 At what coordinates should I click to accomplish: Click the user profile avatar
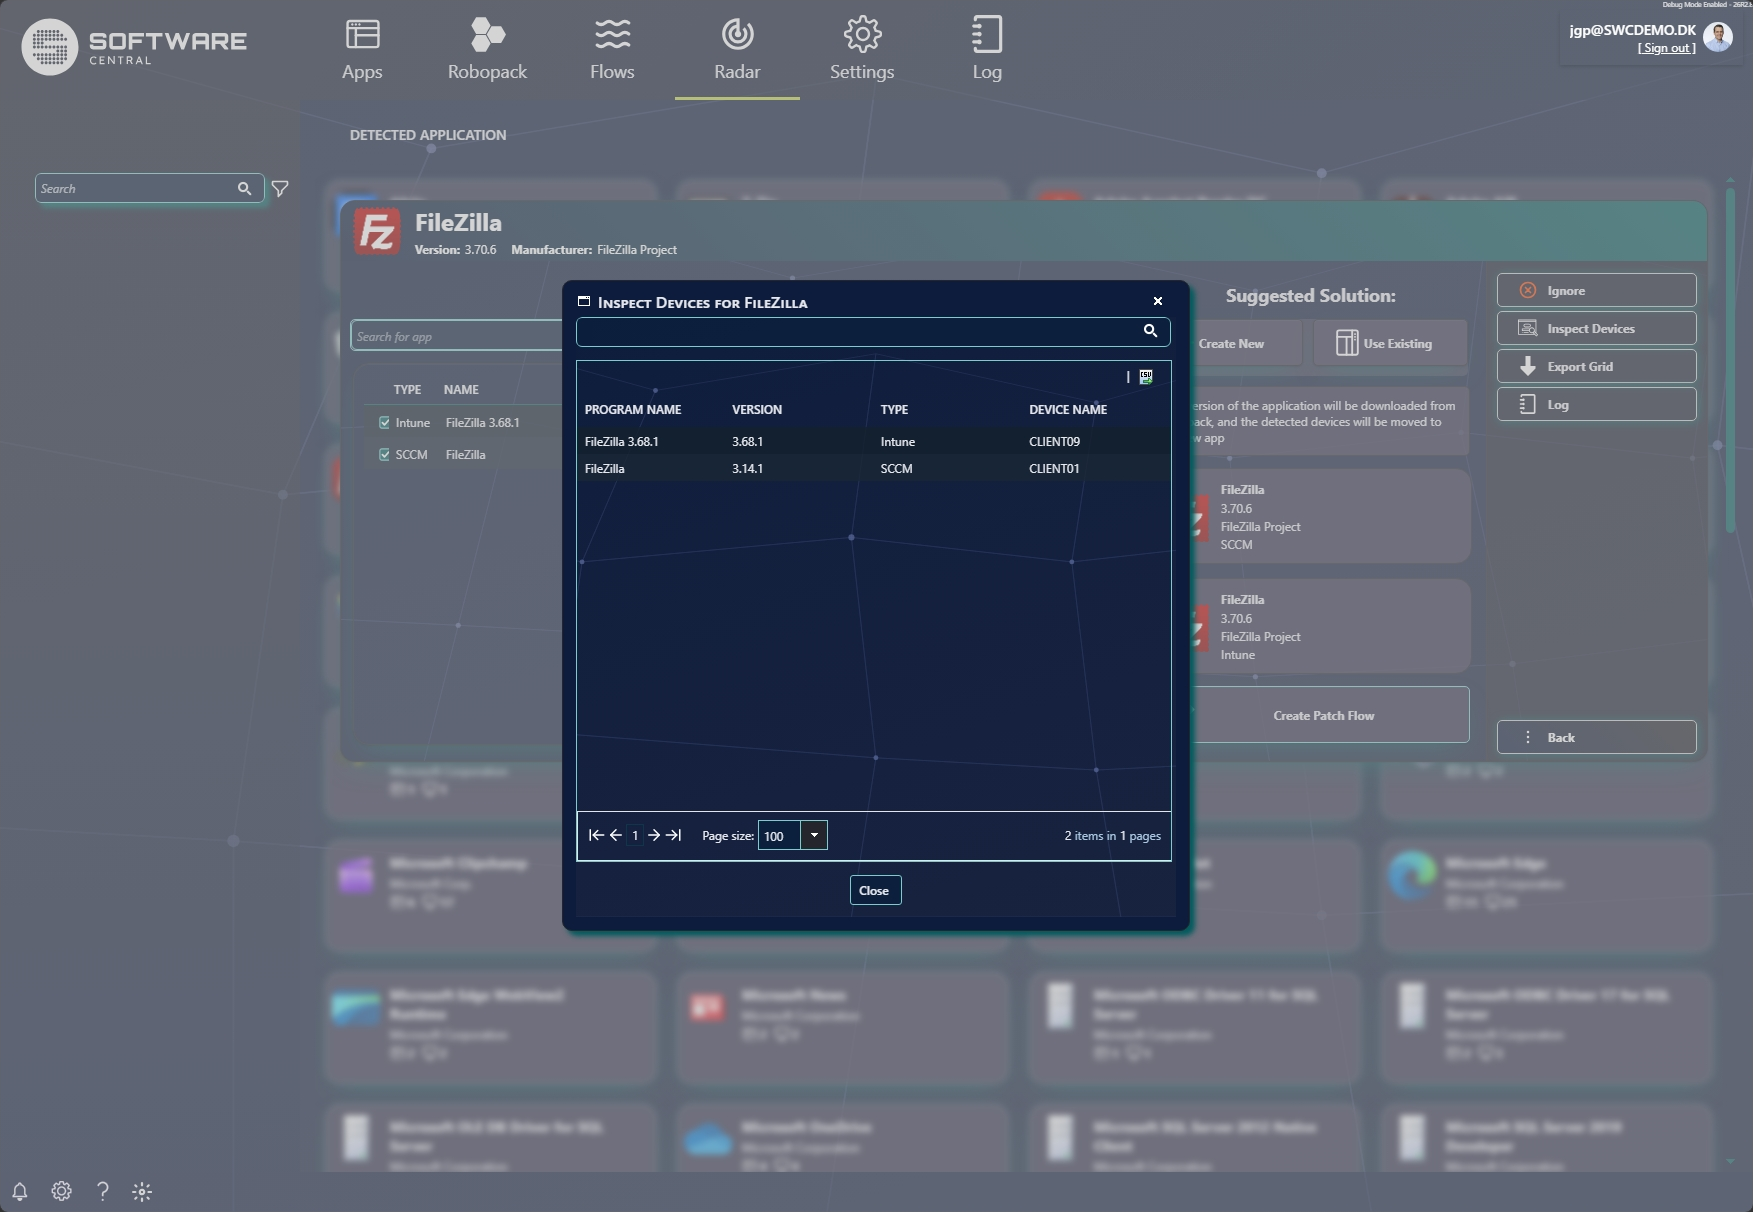[x=1717, y=38]
